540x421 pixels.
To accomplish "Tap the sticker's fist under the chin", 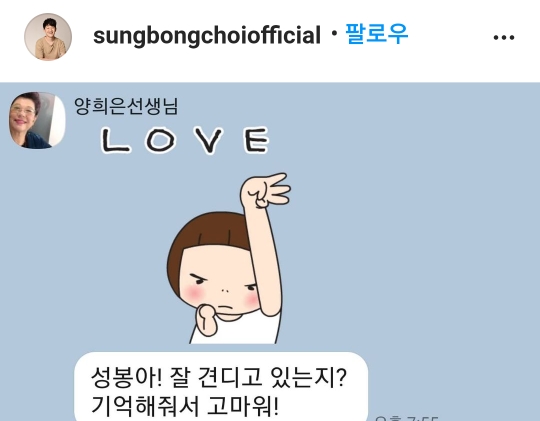I will pos(207,320).
